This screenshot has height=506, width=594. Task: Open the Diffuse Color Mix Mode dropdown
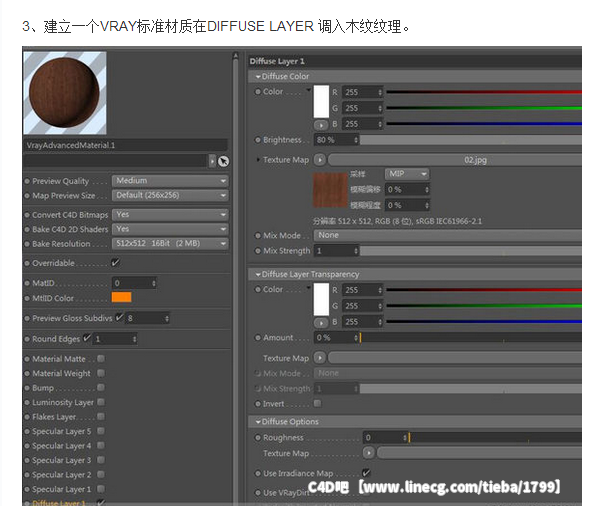448,235
